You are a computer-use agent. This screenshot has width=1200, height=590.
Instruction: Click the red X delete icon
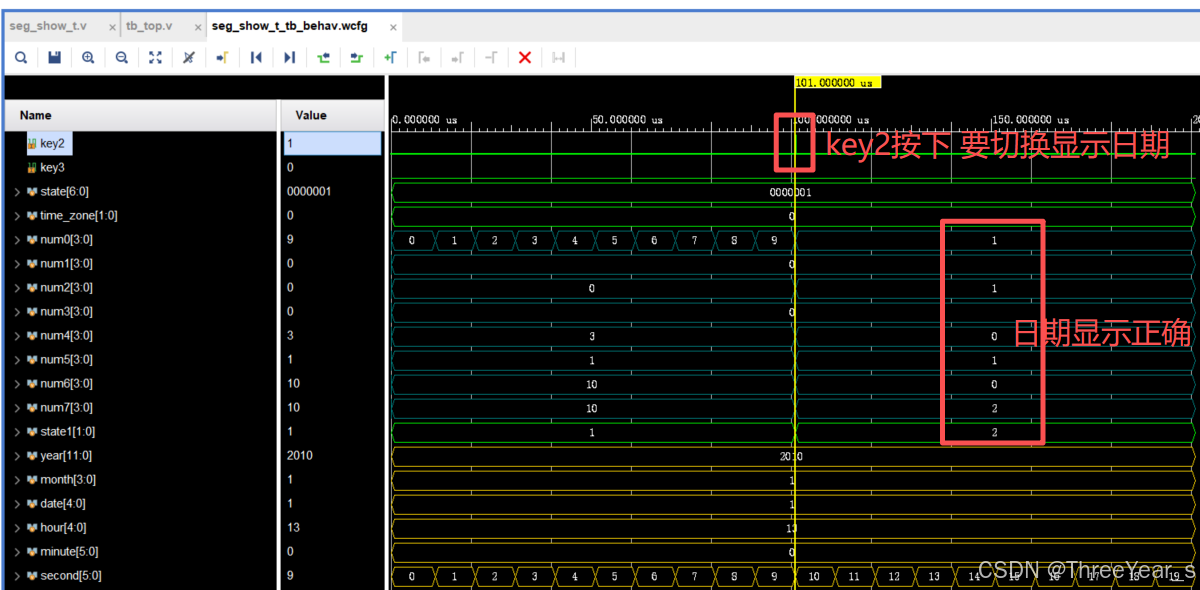[524, 58]
